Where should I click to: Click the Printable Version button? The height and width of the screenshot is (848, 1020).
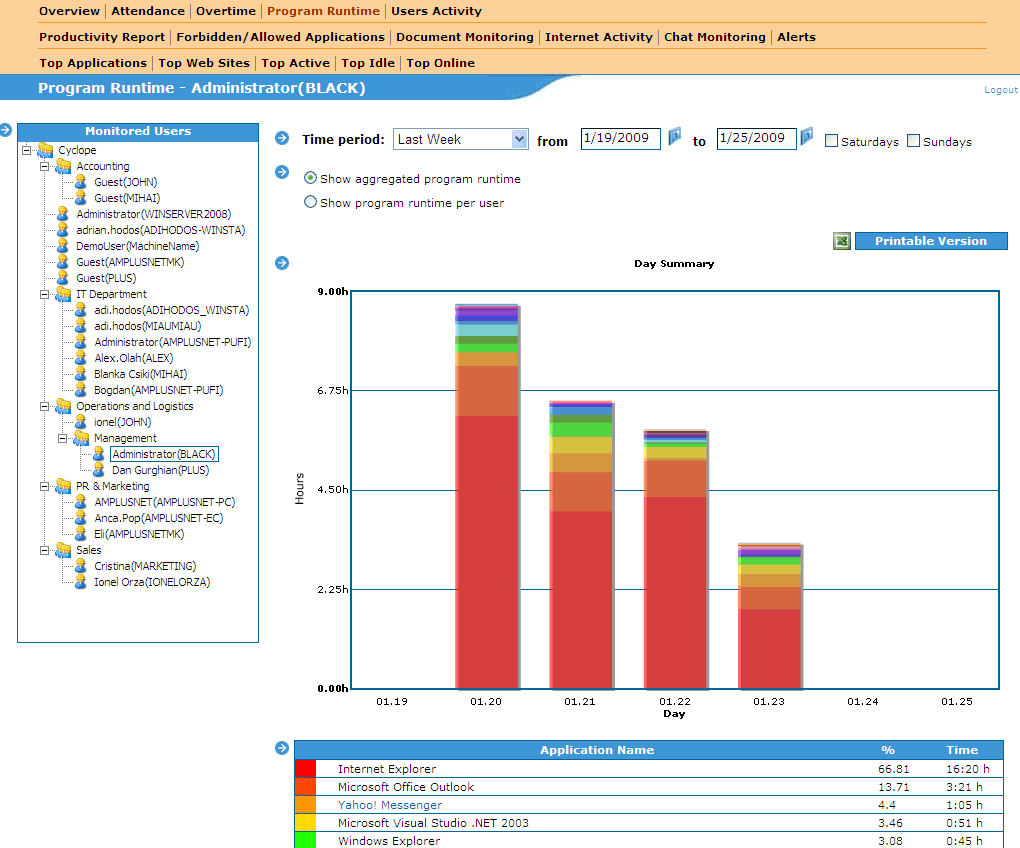coord(930,241)
